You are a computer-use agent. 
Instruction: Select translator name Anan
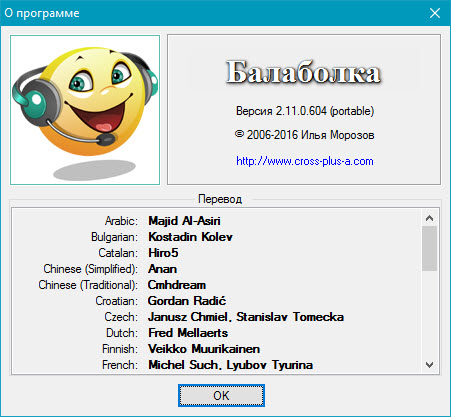click(x=162, y=269)
